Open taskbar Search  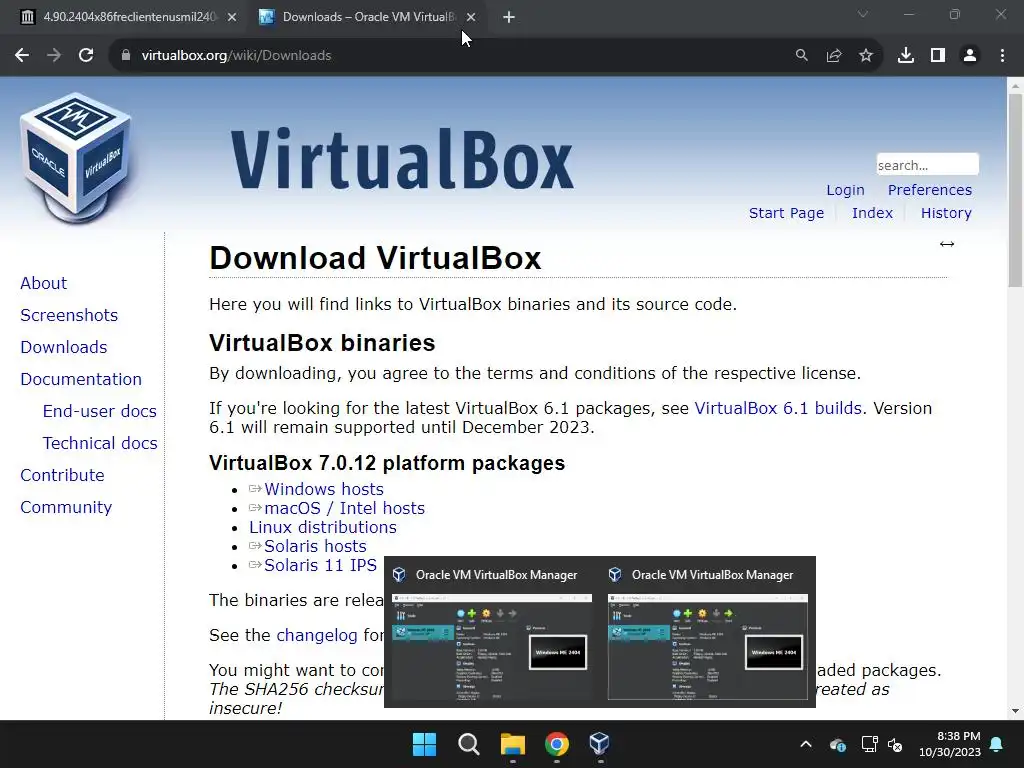(x=468, y=743)
